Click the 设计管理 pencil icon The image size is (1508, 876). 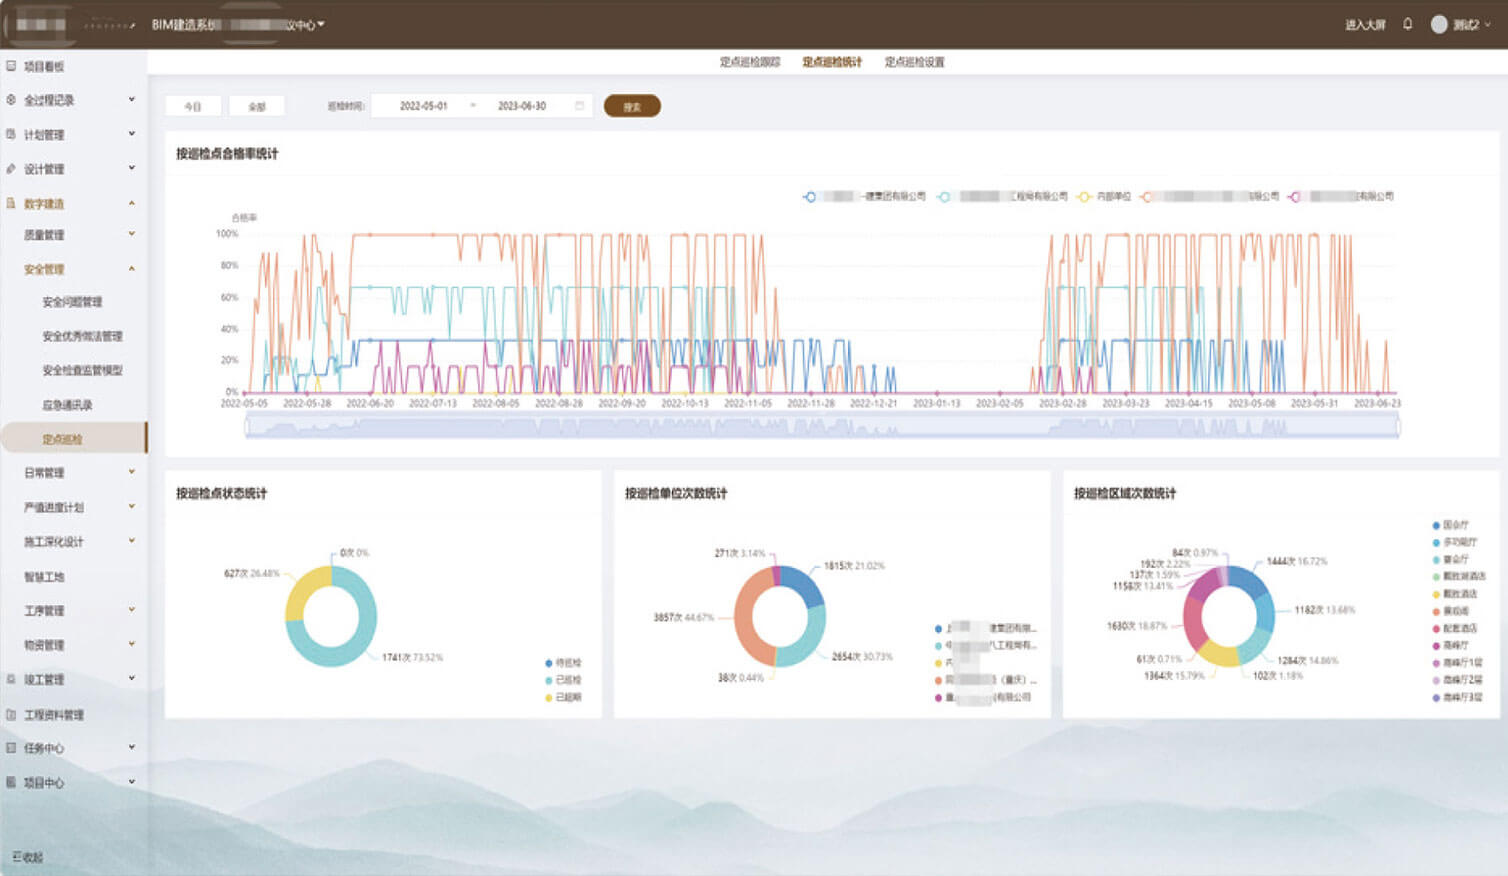(11, 169)
